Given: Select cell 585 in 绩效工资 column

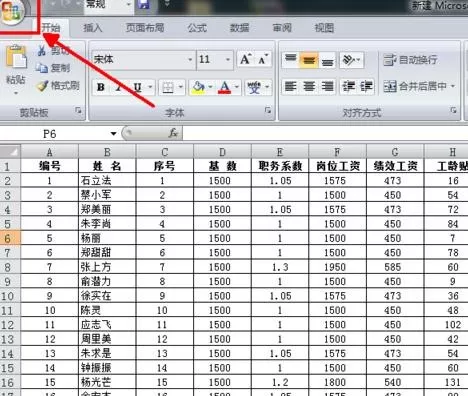Looking at the screenshot, I should click(x=395, y=267).
